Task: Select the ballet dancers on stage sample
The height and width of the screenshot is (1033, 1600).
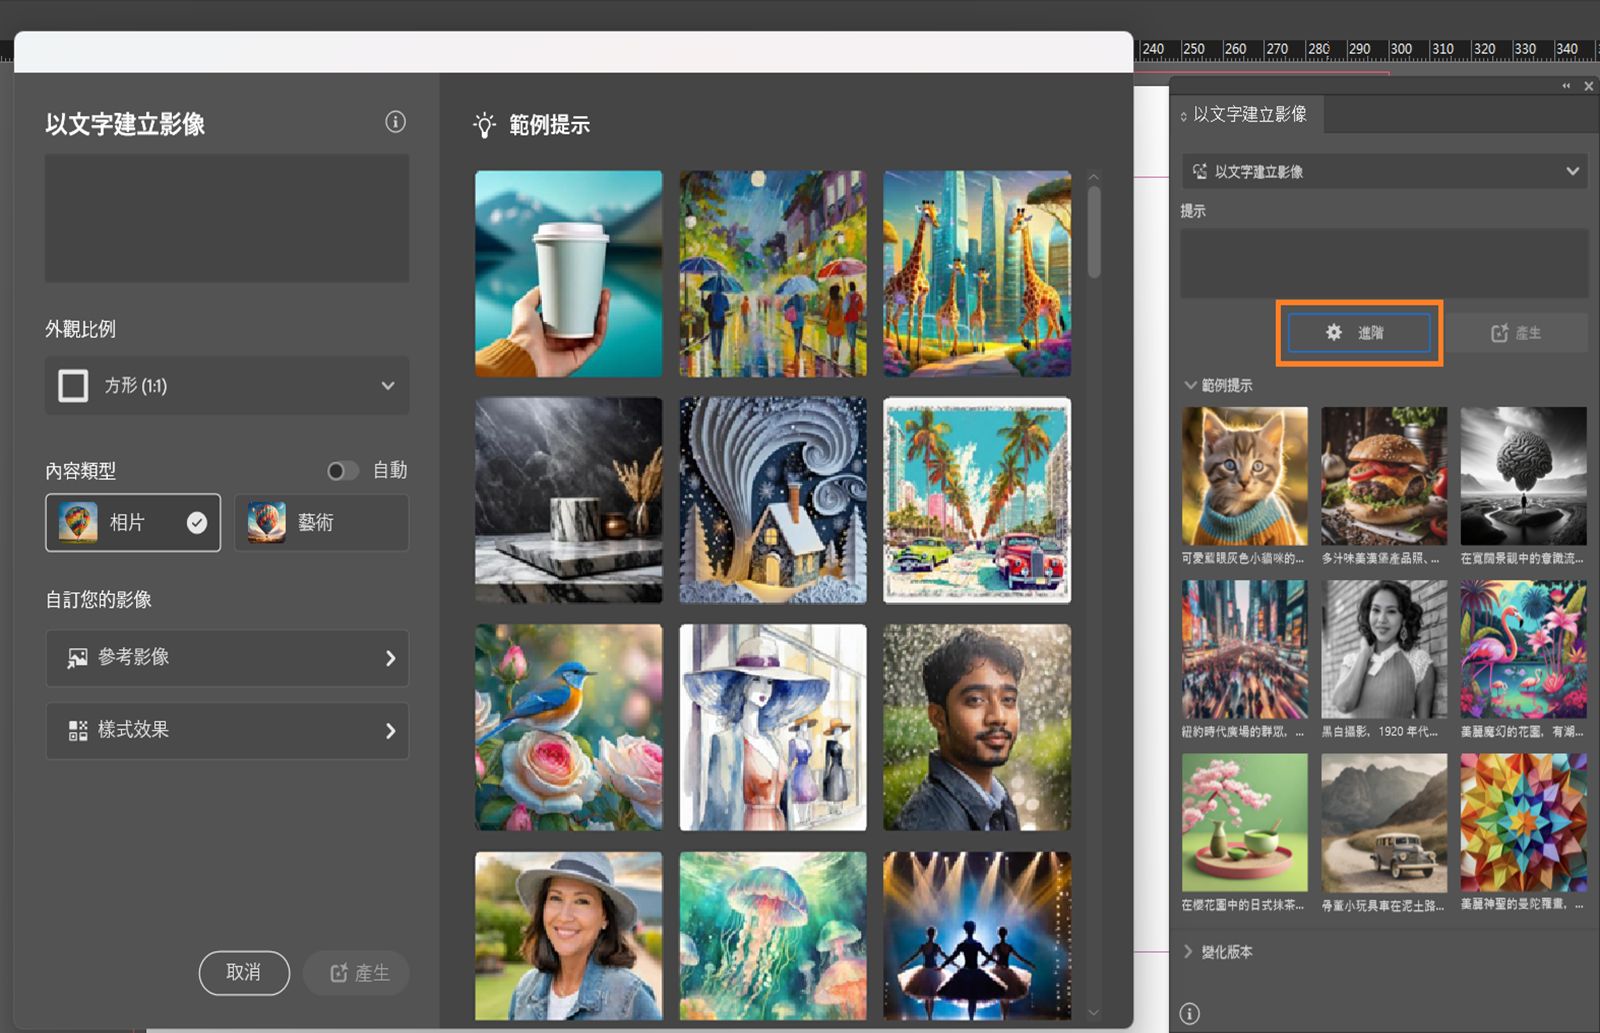Action: [x=977, y=936]
